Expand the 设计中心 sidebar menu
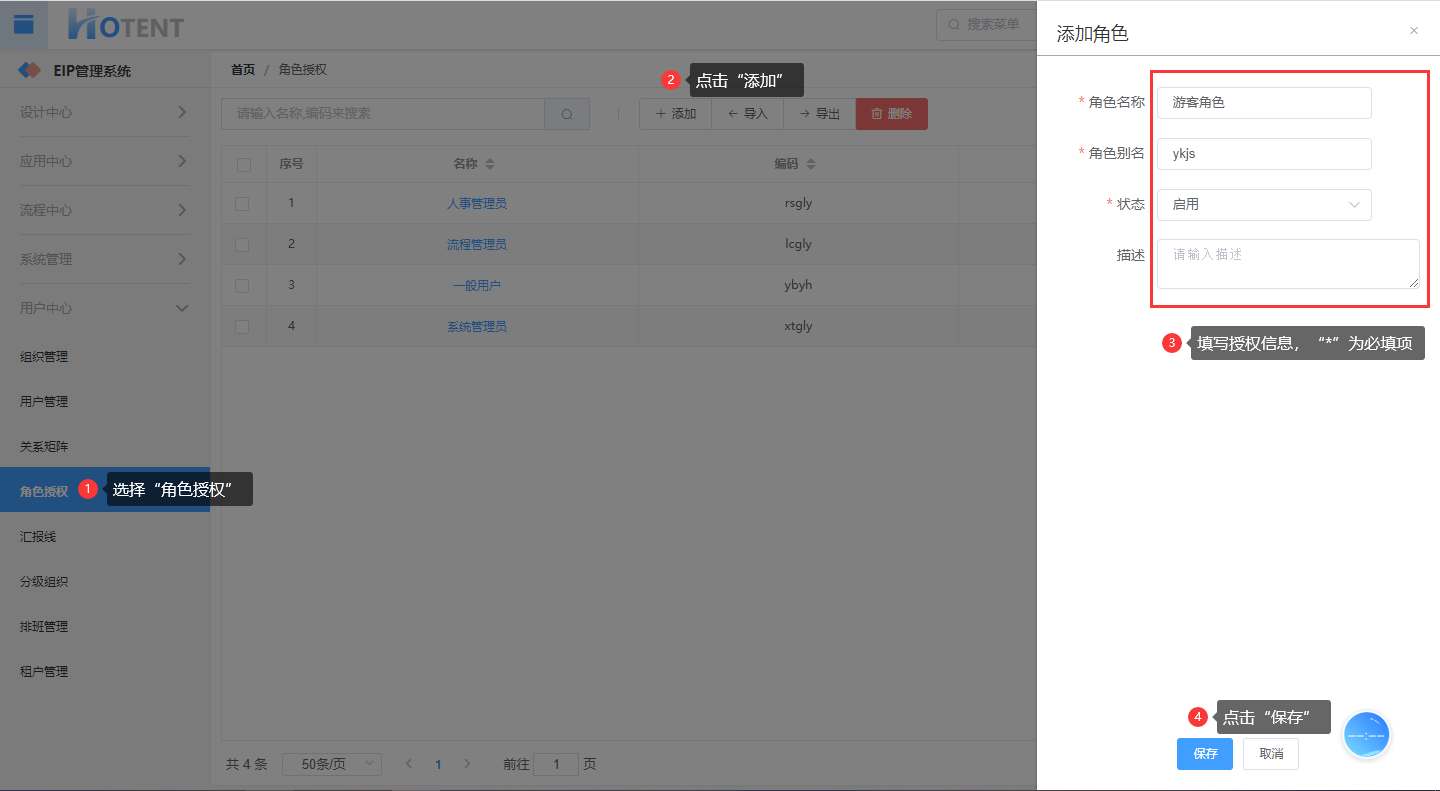The height and width of the screenshot is (791, 1440). click(x=104, y=112)
